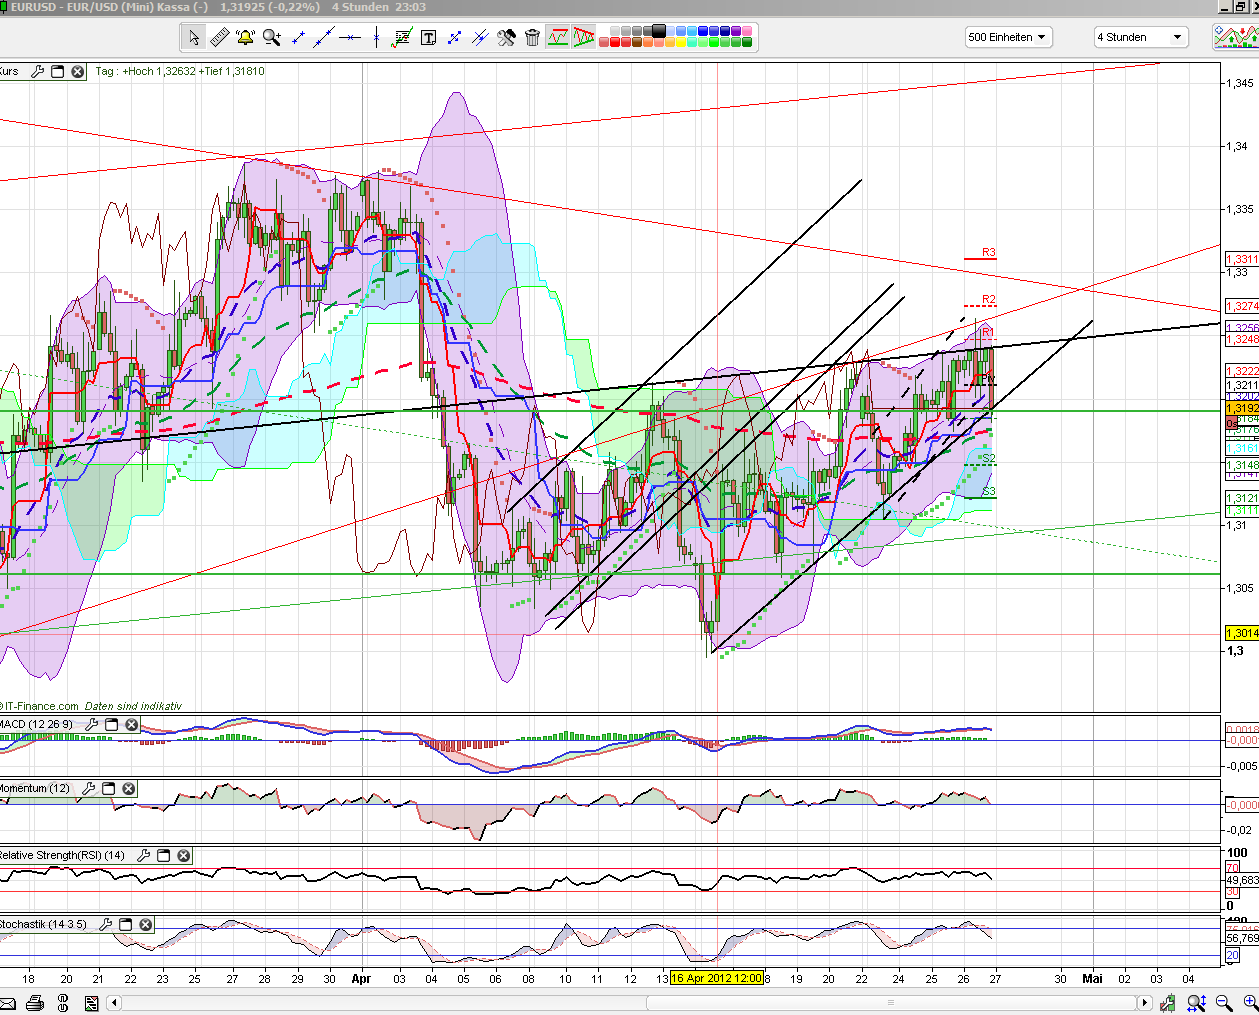Pick the dark green color swatch
The height and width of the screenshot is (1015, 1259).
(x=747, y=42)
